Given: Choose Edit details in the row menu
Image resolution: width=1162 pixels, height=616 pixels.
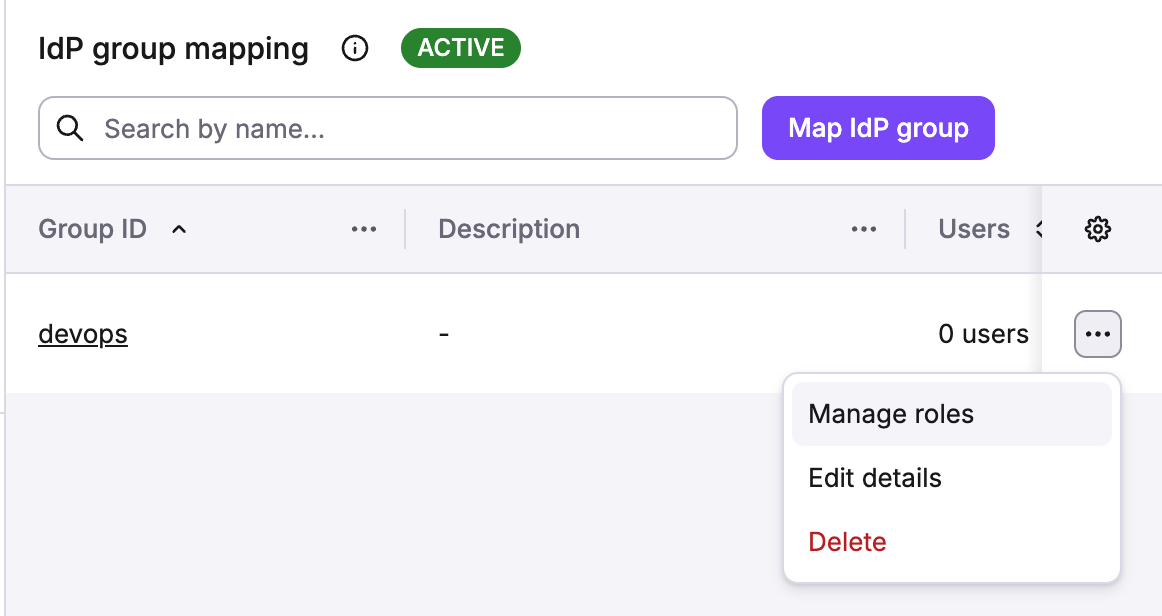Looking at the screenshot, I should click(x=875, y=478).
